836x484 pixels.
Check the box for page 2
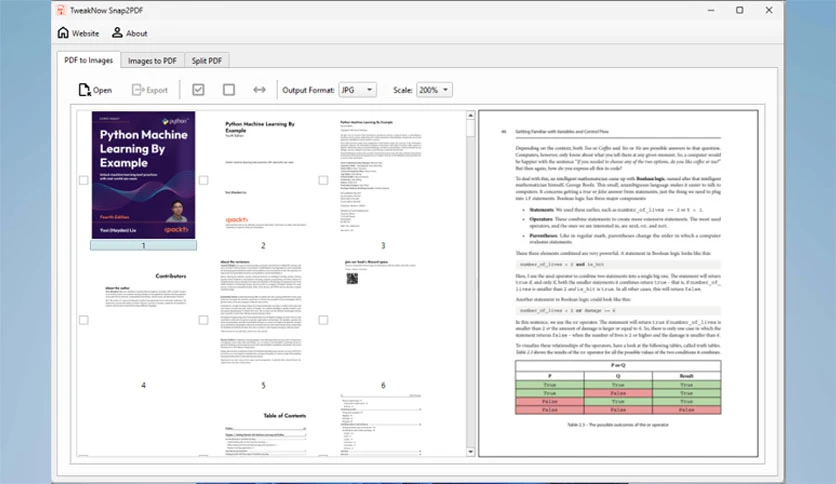coord(204,180)
